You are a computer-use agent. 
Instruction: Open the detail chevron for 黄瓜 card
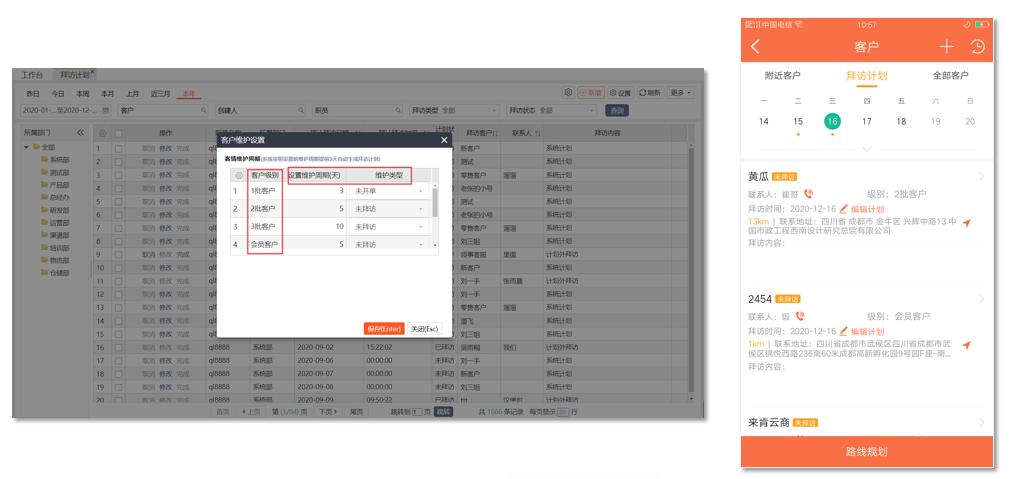click(982, 176)
